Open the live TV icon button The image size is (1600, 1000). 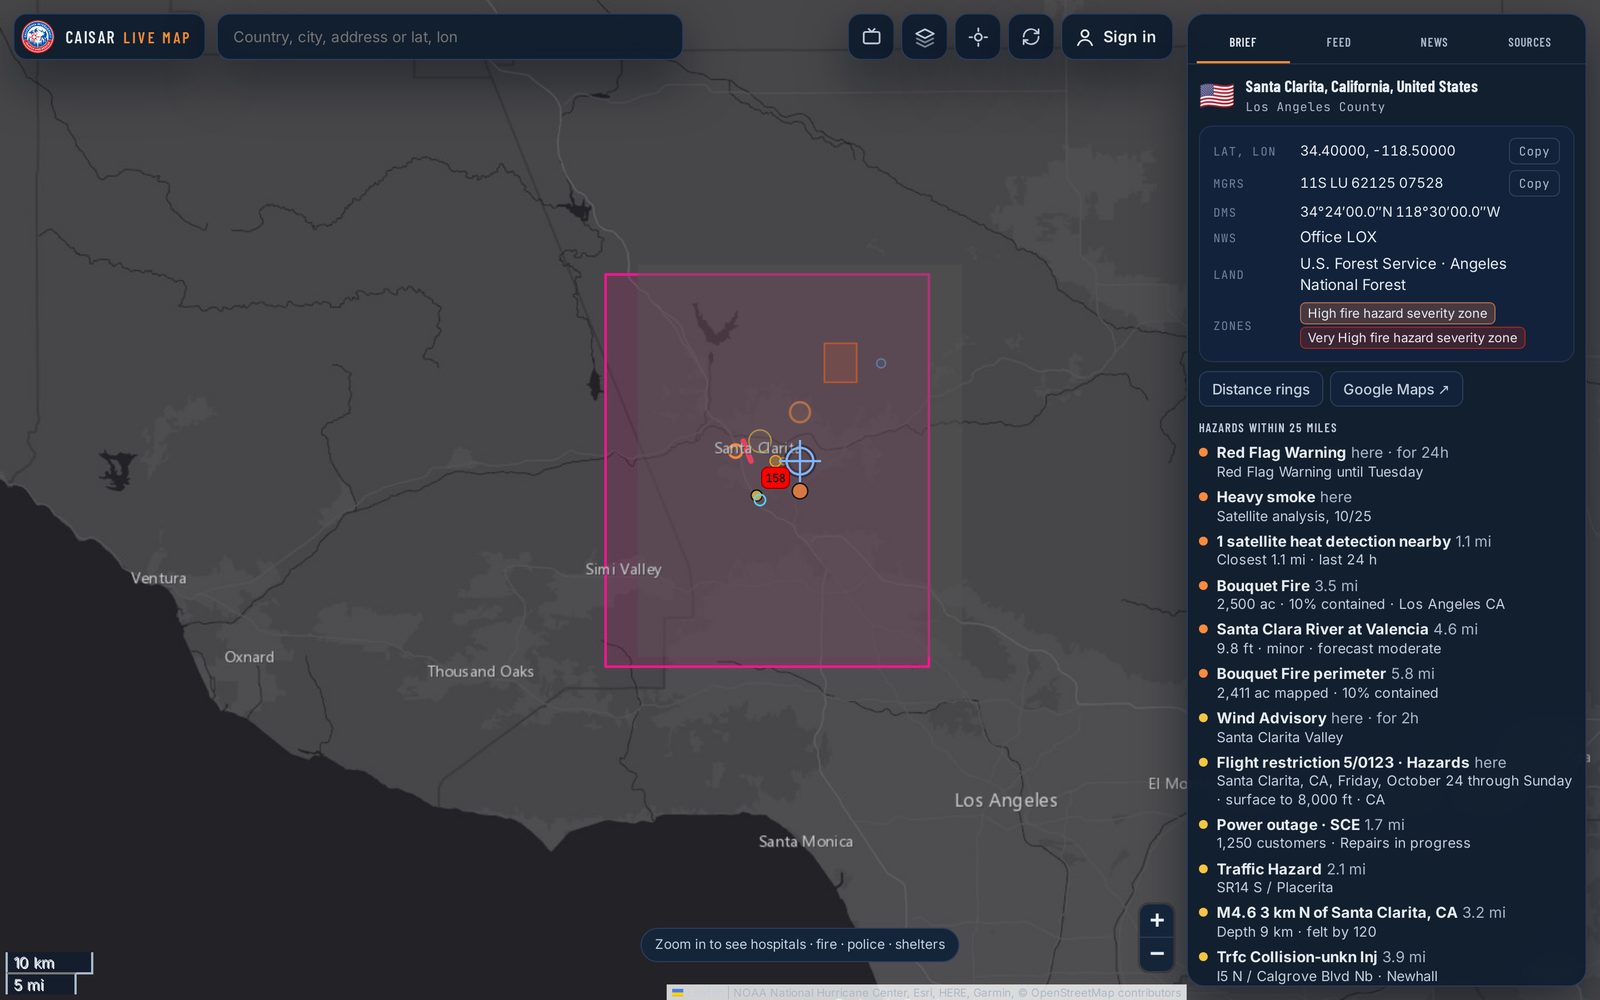[x=871, y=37]
